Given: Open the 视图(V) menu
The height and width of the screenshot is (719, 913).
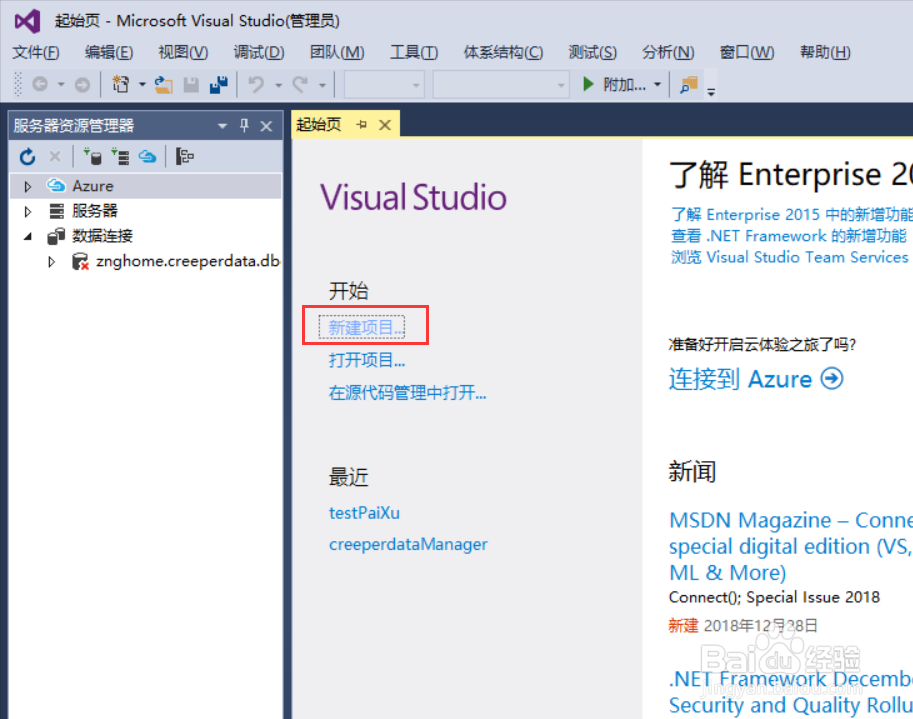Looking at the screenshot, I should (183, 52).
